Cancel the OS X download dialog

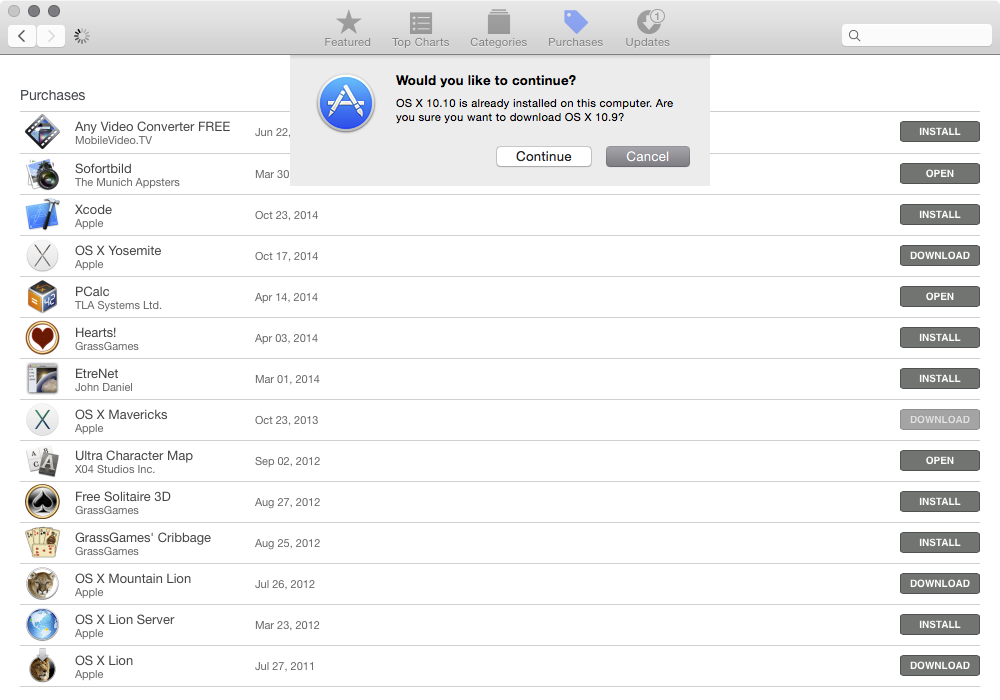click(x=647, y=156)
